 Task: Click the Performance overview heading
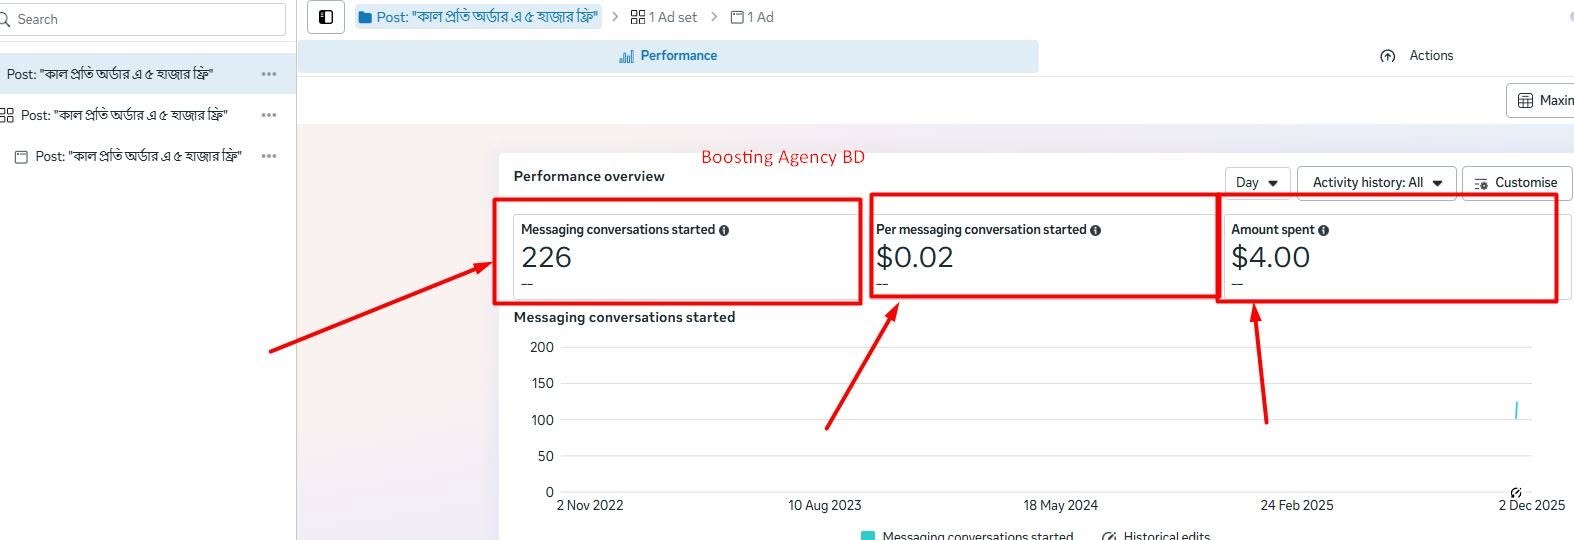589,176
